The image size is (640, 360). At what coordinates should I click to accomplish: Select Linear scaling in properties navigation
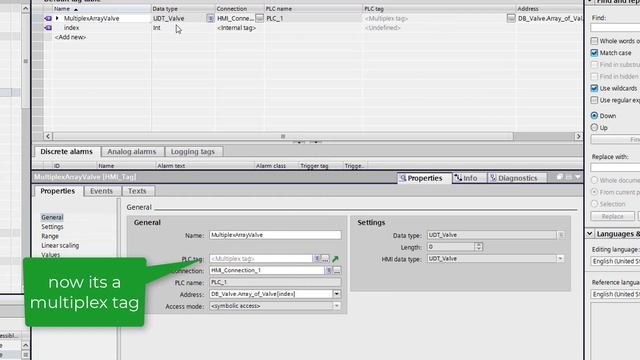point(60,246)
